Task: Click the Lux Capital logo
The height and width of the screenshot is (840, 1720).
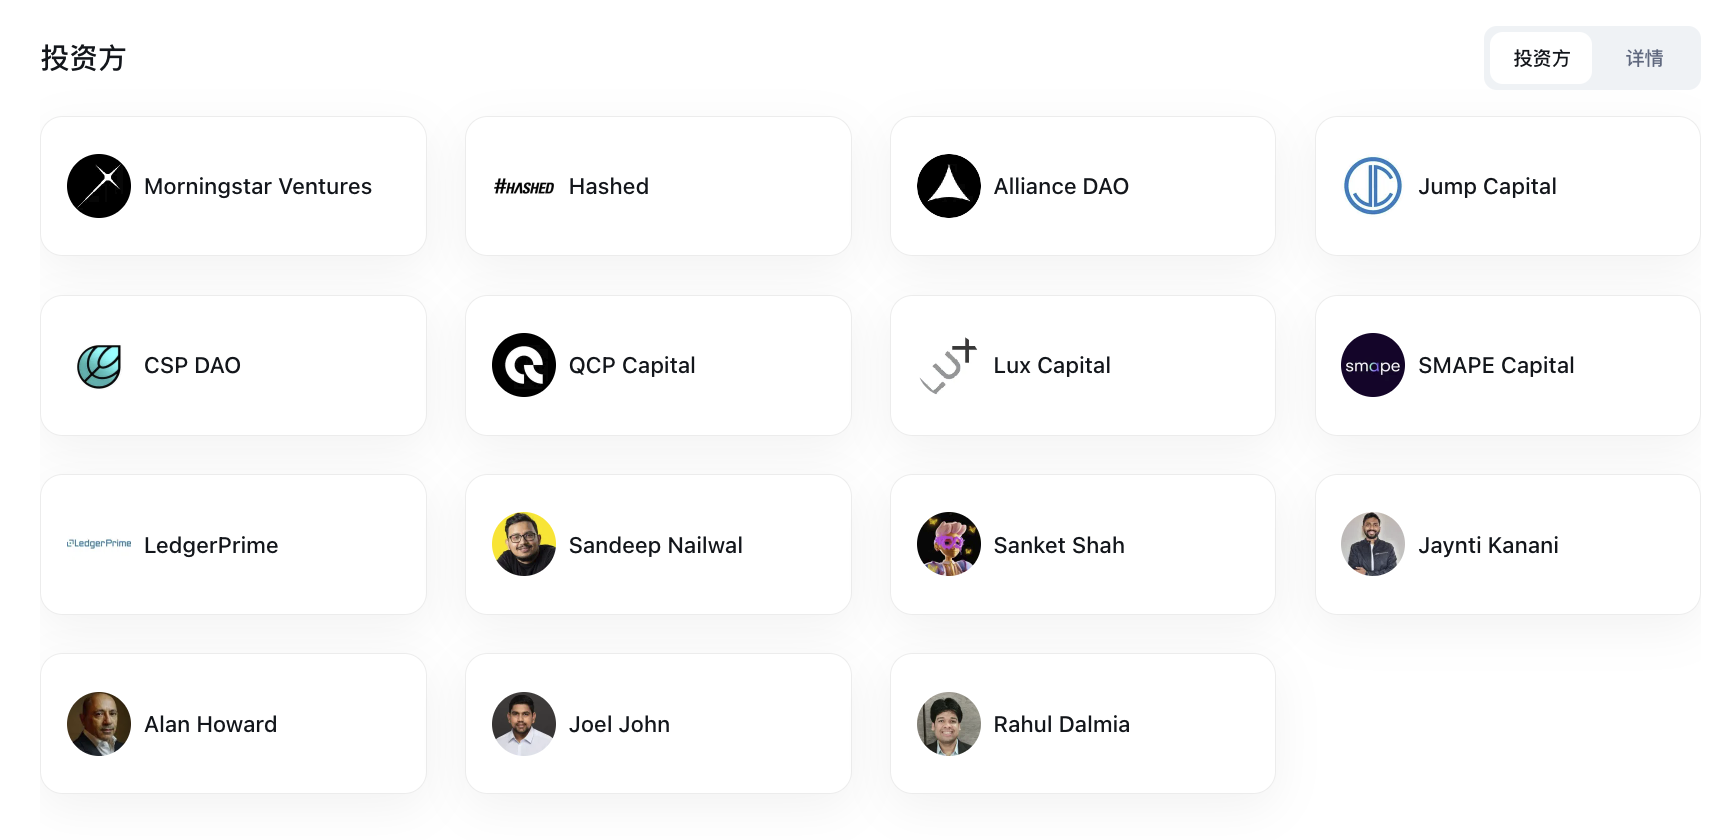Action: 949,365
